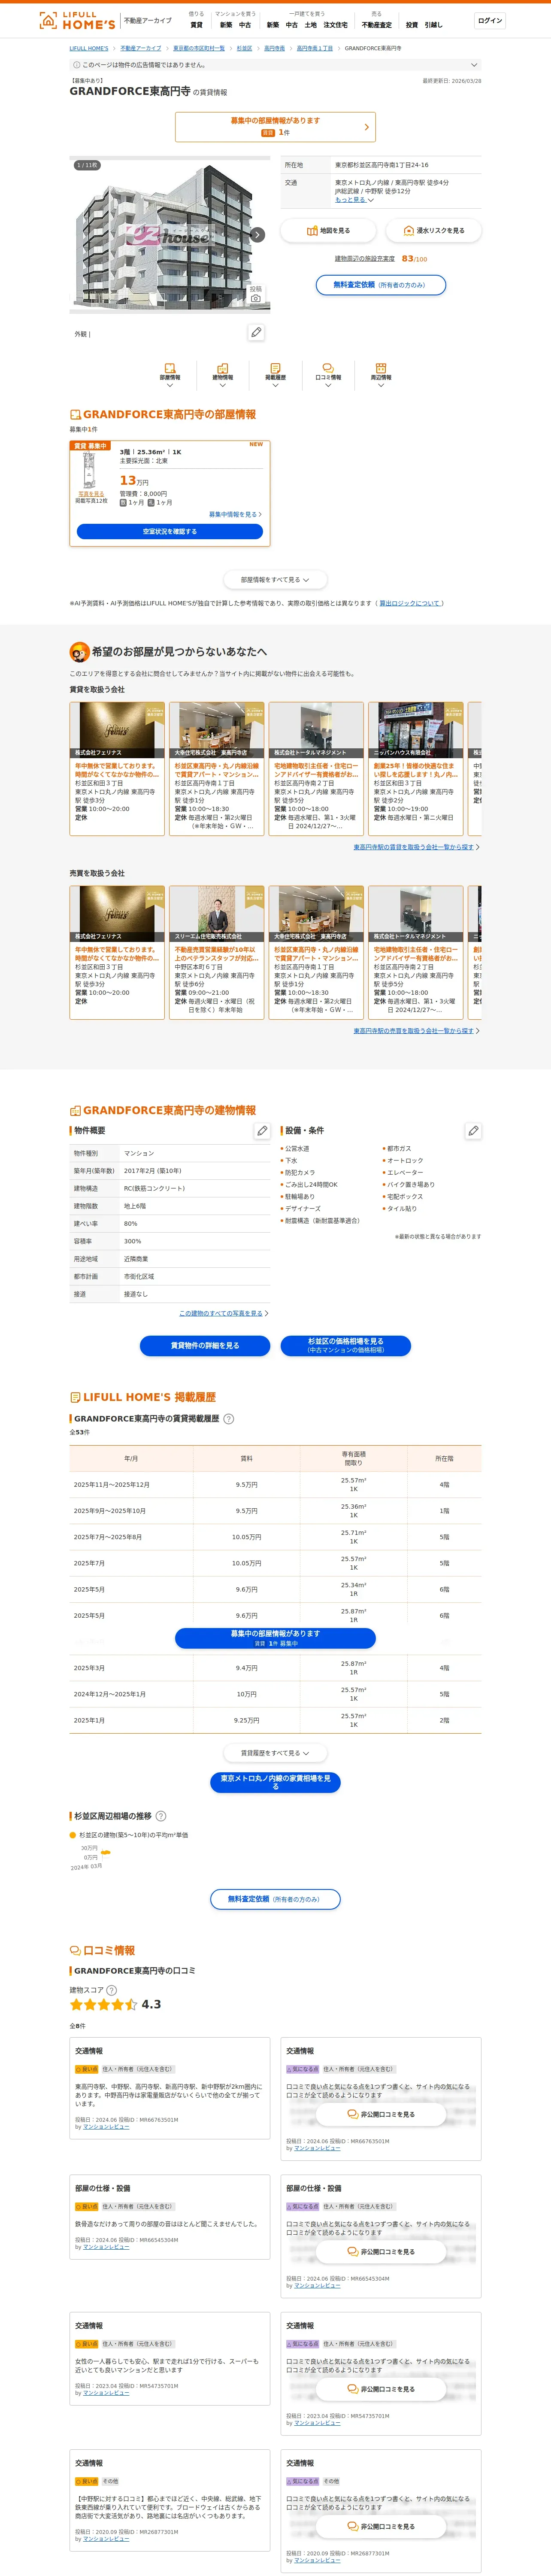Open the first 株式会社フェリナス rental company card
Viewport: 551px width, 2576px height.
117,768
